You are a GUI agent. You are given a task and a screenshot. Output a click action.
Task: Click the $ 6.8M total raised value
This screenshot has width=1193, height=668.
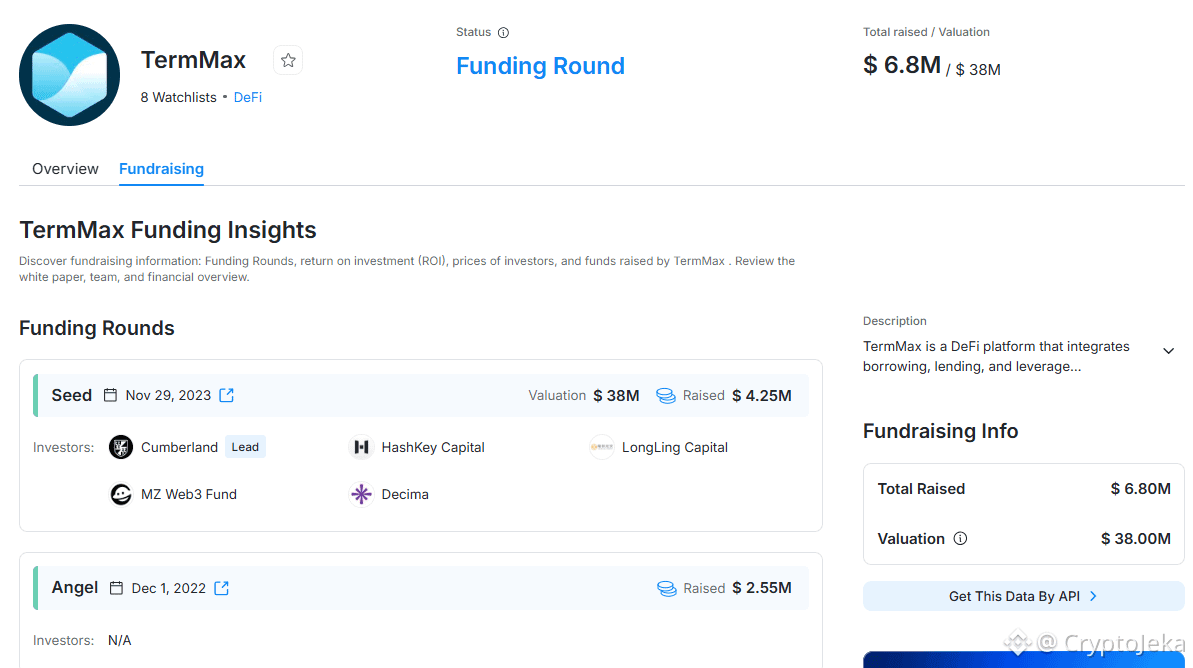coord(902,65)
